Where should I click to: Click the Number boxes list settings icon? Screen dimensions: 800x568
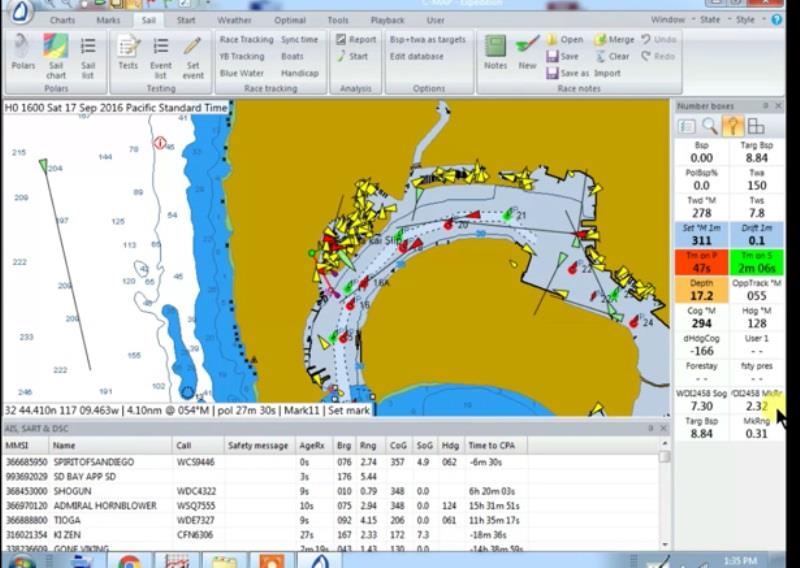point(687,126)
